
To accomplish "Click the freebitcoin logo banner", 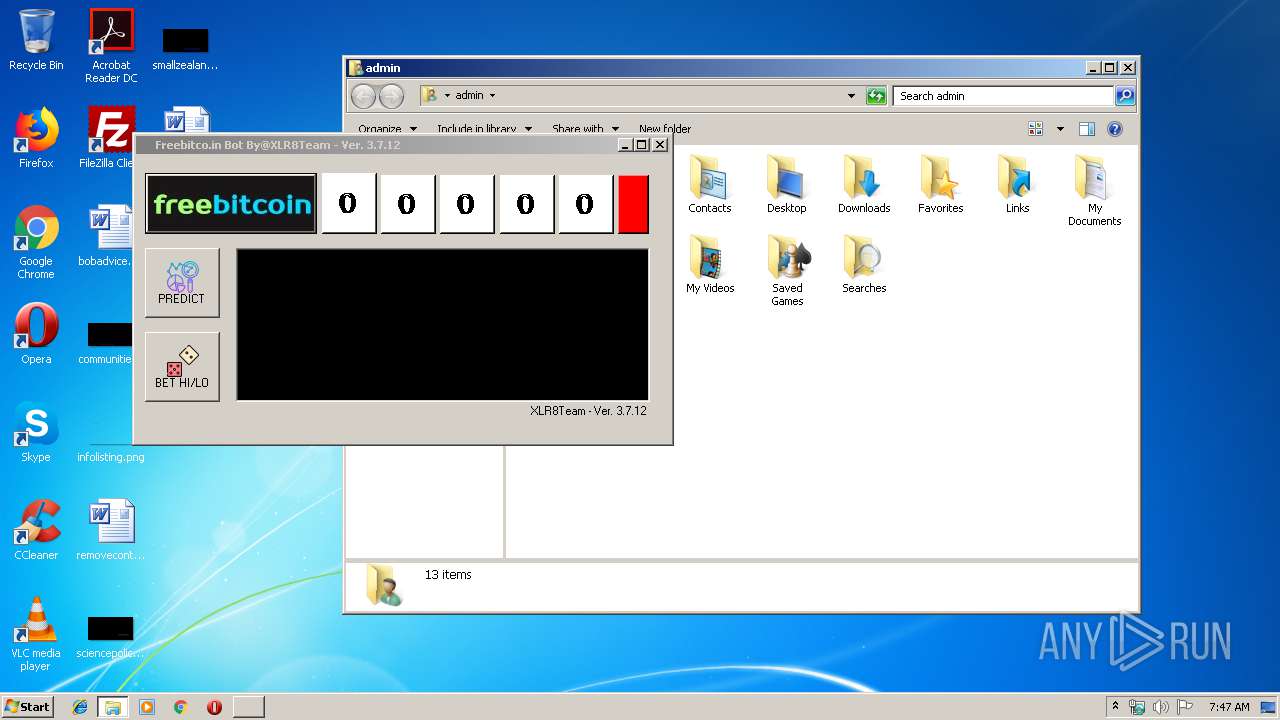I will pyautogui.click(x=231, y=204).
